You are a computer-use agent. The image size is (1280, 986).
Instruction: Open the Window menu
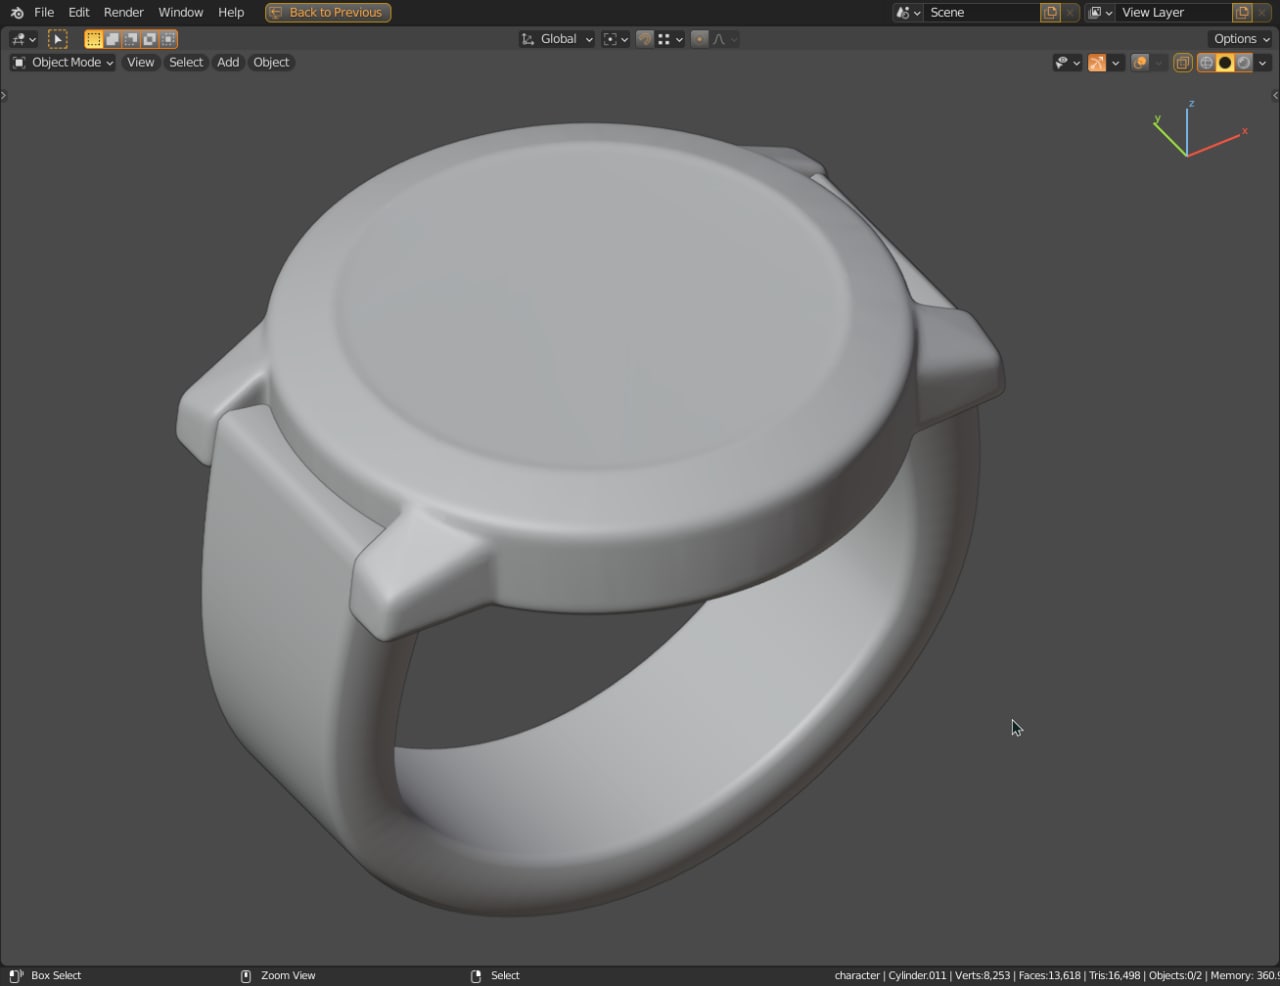pos(181,12)
